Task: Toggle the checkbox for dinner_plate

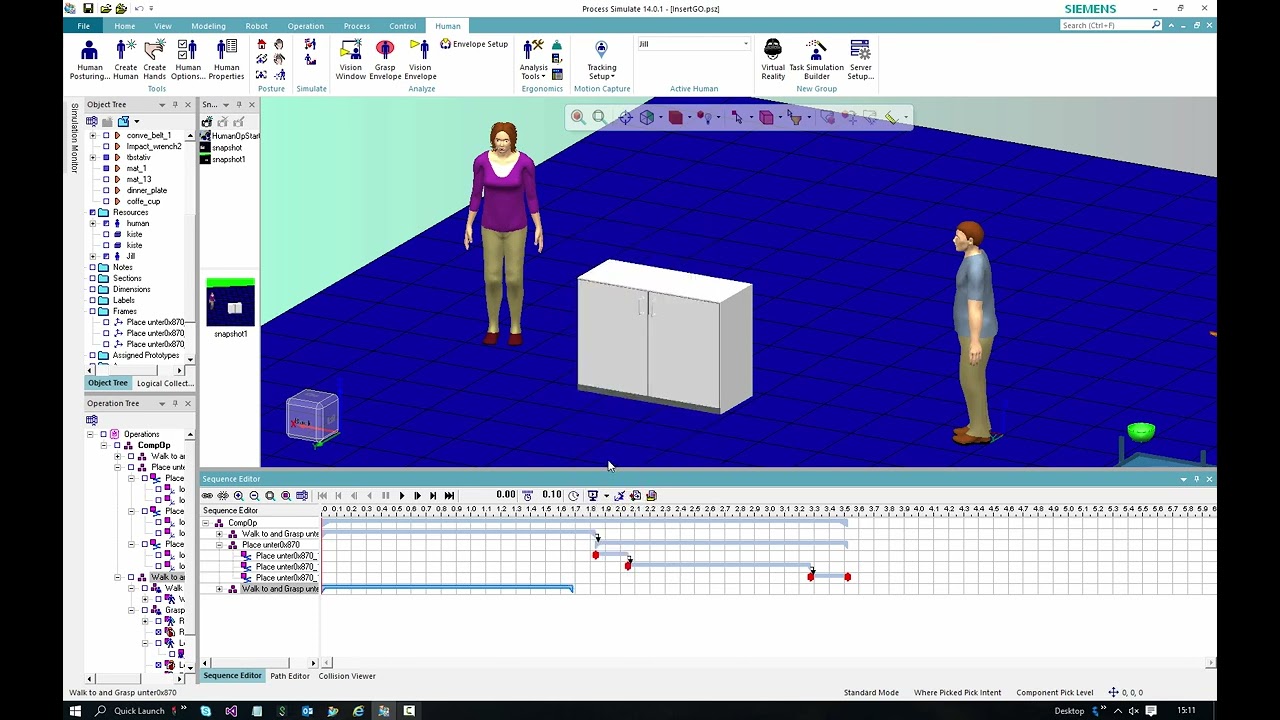Action: coord(106,190)
